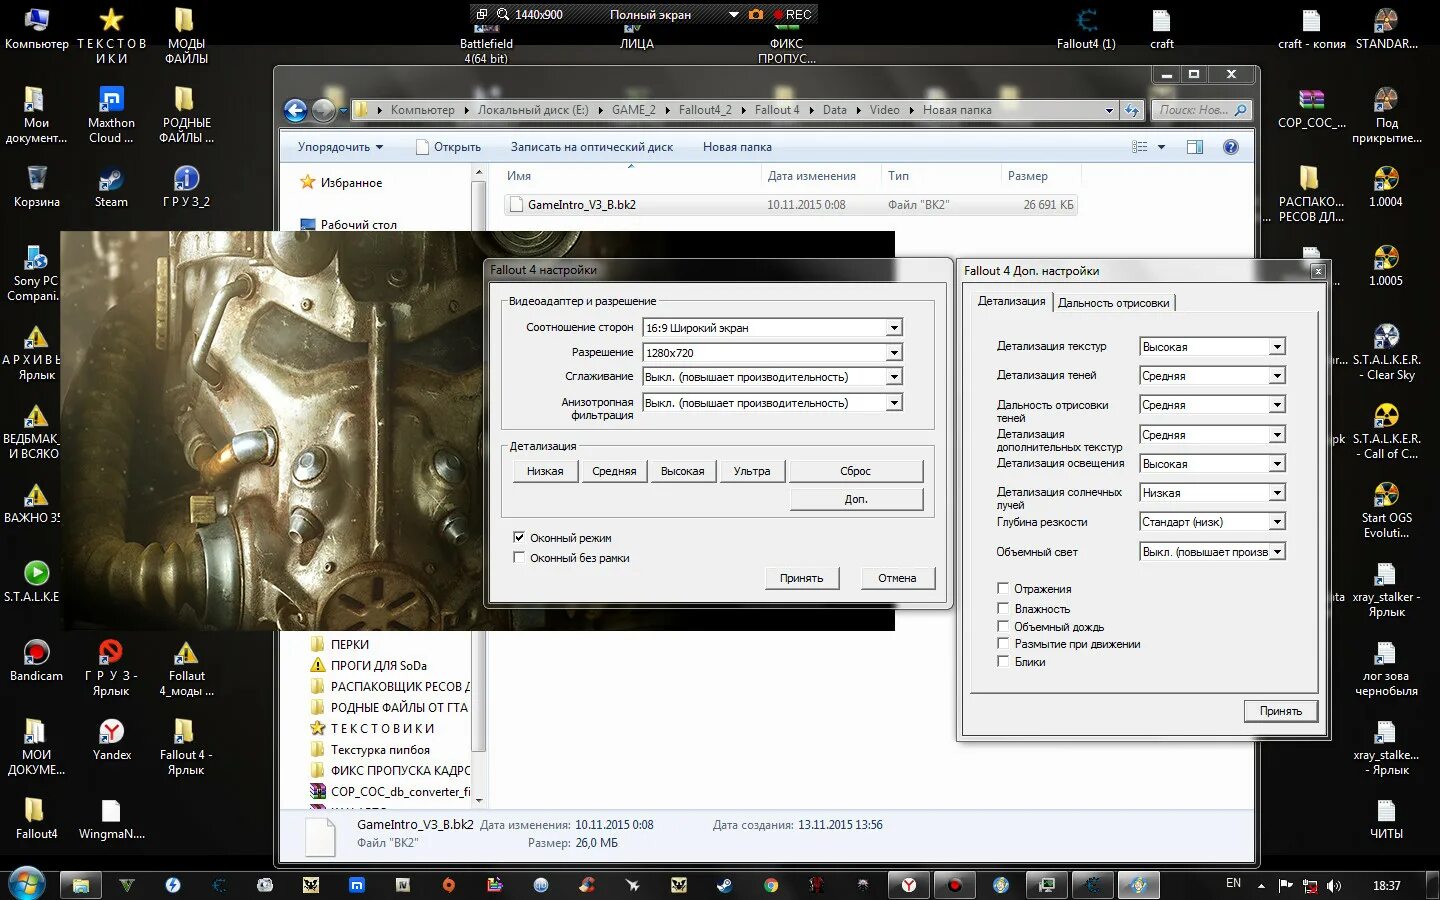Open the Windows Start menu orb
The height and width of the screenshot is (900, 1440).
[27, 884]
